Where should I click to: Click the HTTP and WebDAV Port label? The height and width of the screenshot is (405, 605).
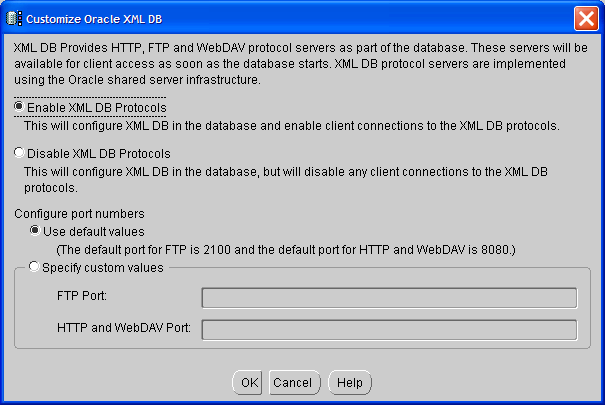tap(127, 329)
